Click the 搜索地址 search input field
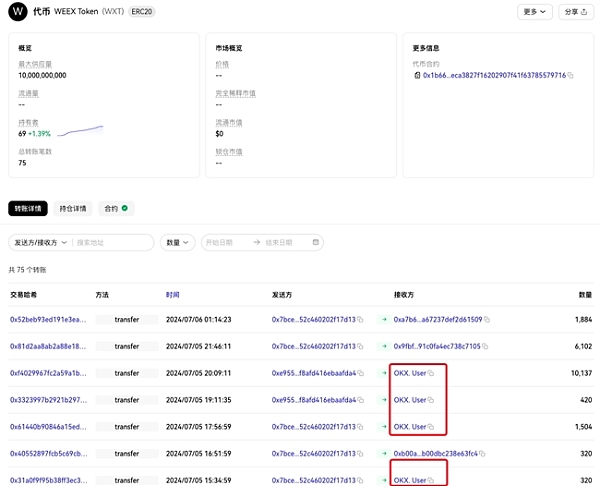This screenshot has height=486, width=600. click(x=113, y=242)
